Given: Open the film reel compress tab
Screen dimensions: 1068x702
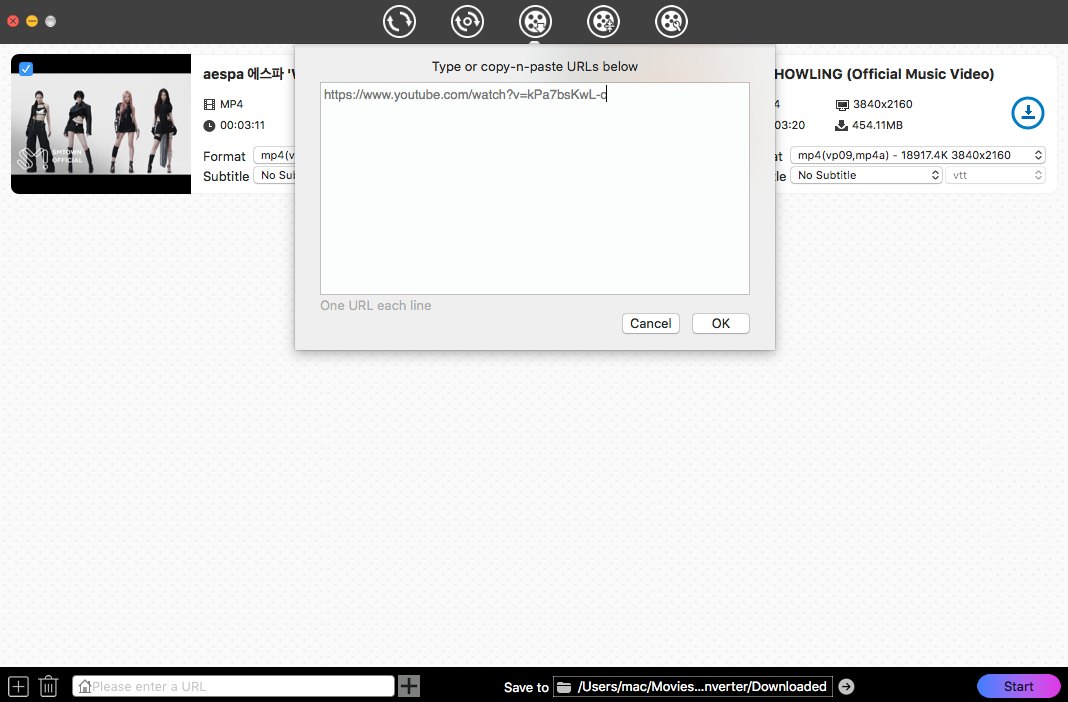Looking at the screenshot, I should [x=603, y=21].
